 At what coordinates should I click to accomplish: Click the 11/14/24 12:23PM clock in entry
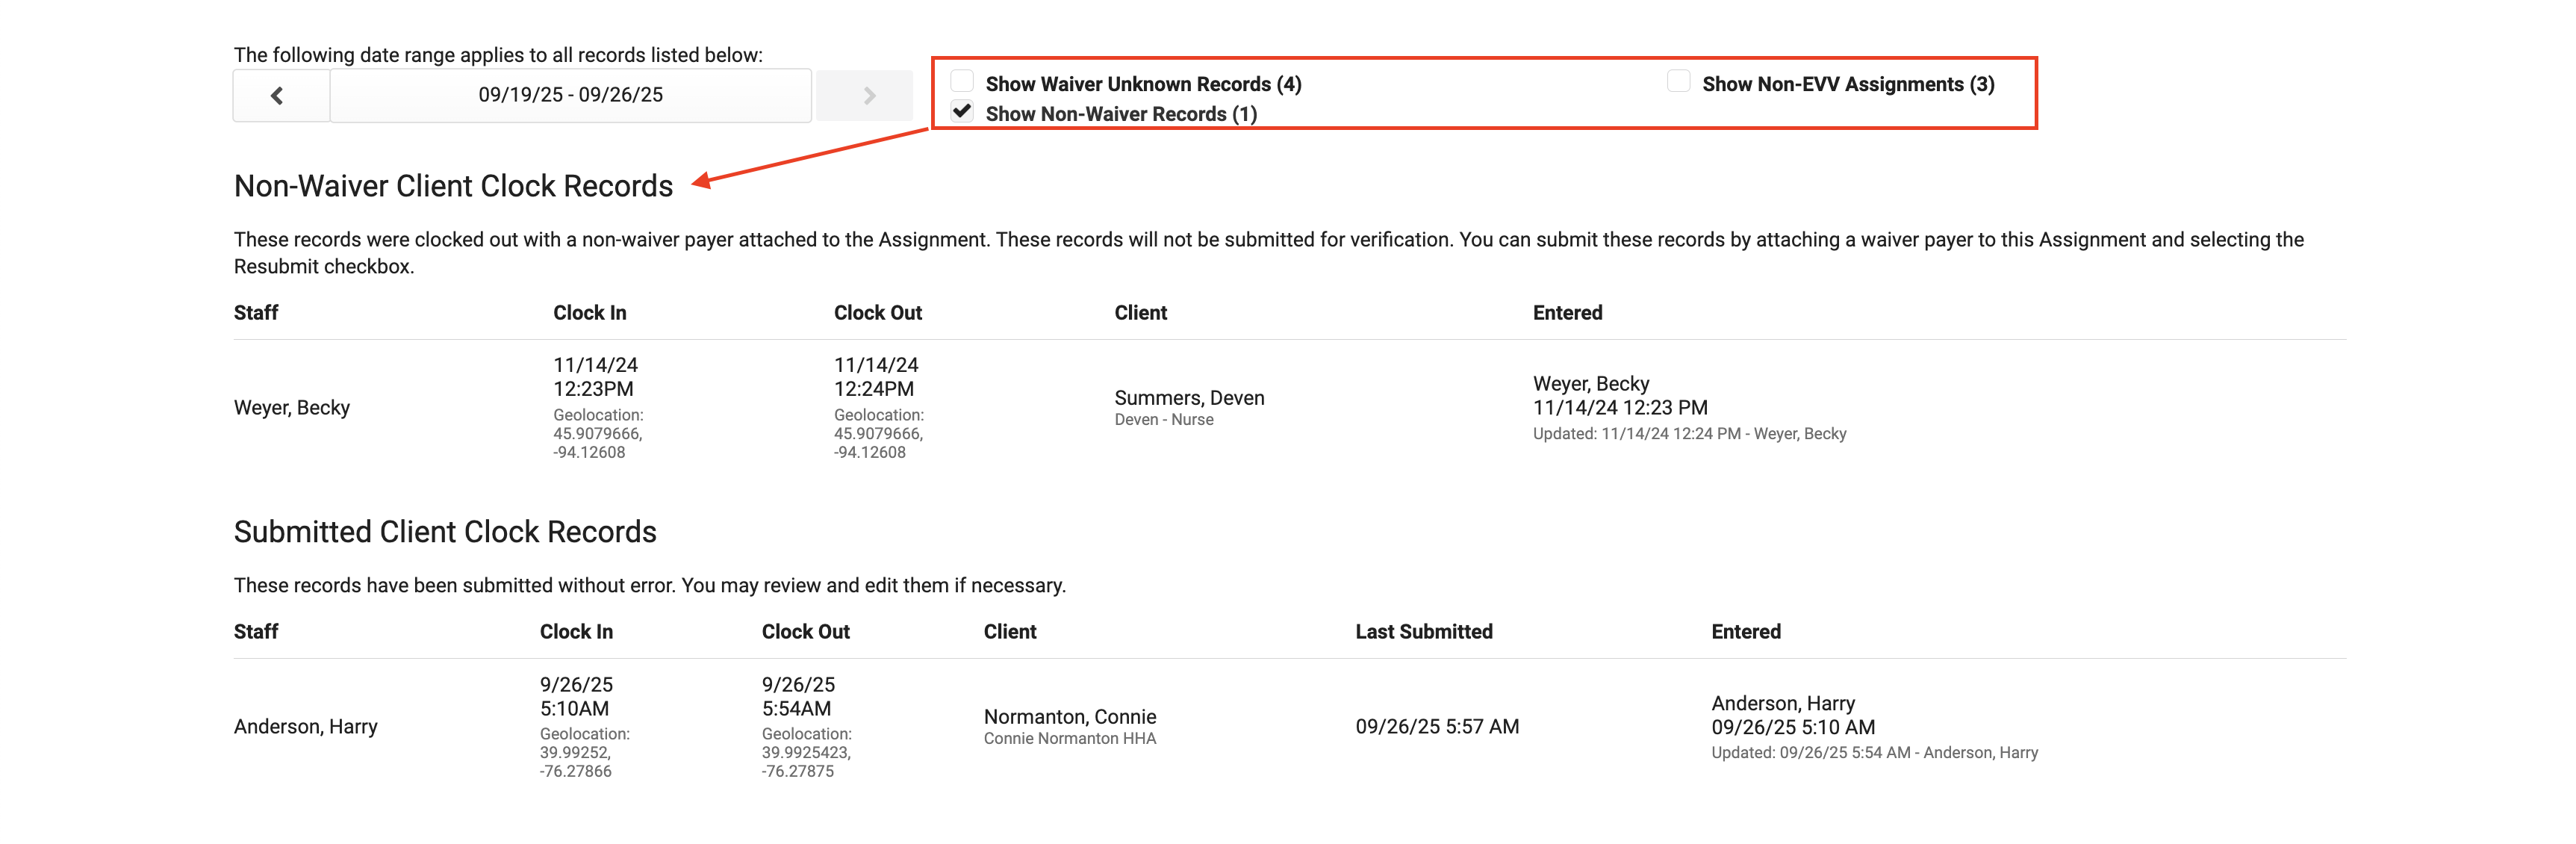pos(595,377)
